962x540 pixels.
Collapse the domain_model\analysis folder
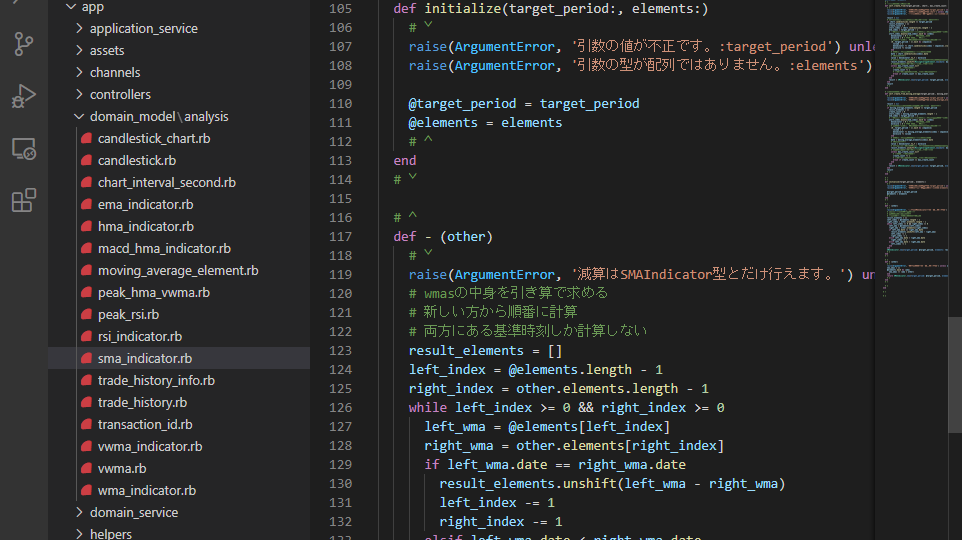click(79, 116)
